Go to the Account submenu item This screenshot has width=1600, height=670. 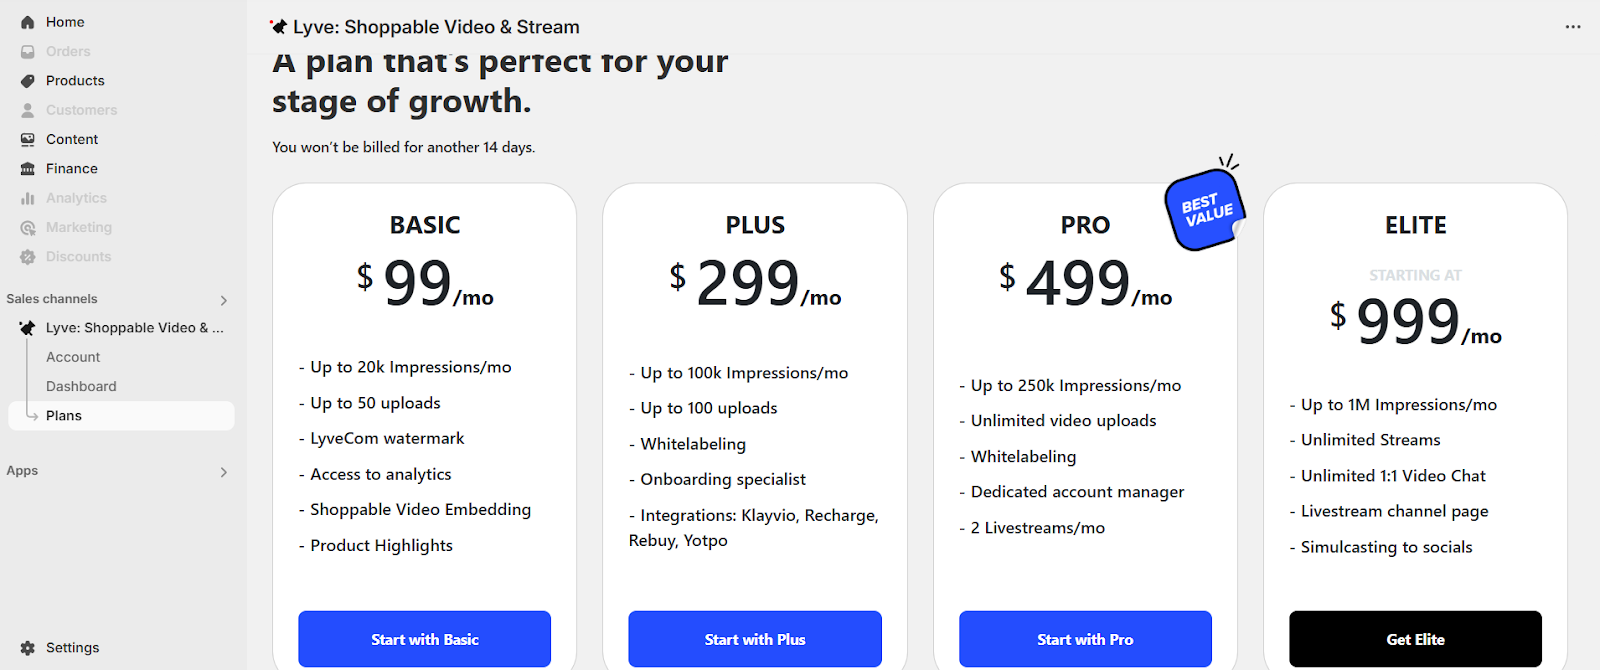tap(73, 357)
